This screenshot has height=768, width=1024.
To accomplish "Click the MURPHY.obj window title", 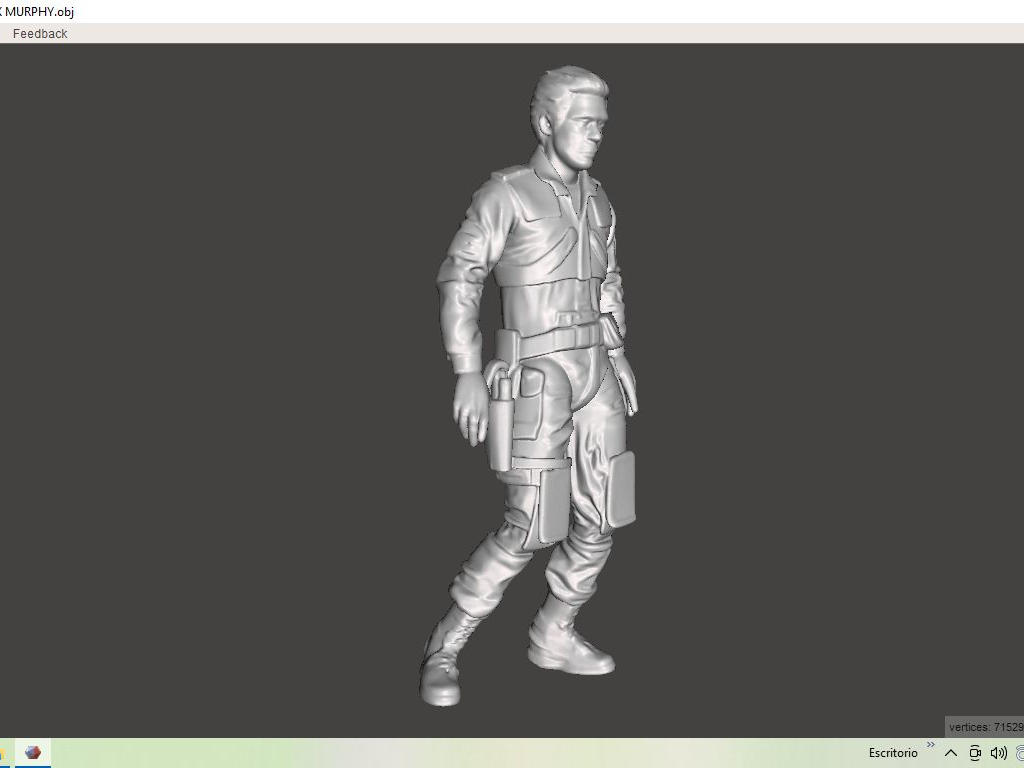I will 37,12.
